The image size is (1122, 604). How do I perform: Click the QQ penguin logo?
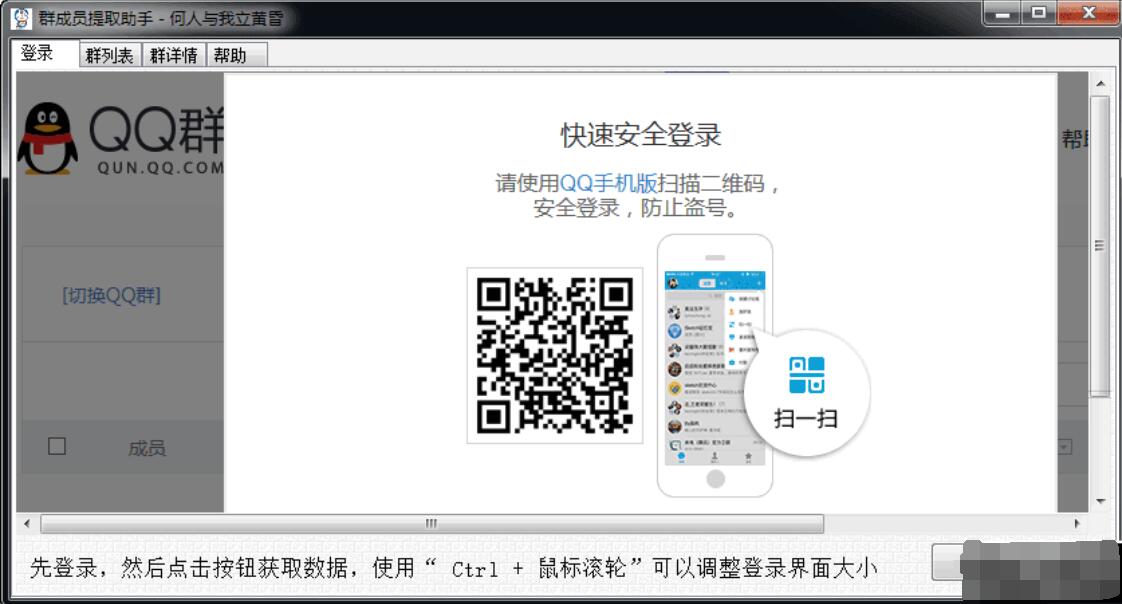(x=47, y=139)
